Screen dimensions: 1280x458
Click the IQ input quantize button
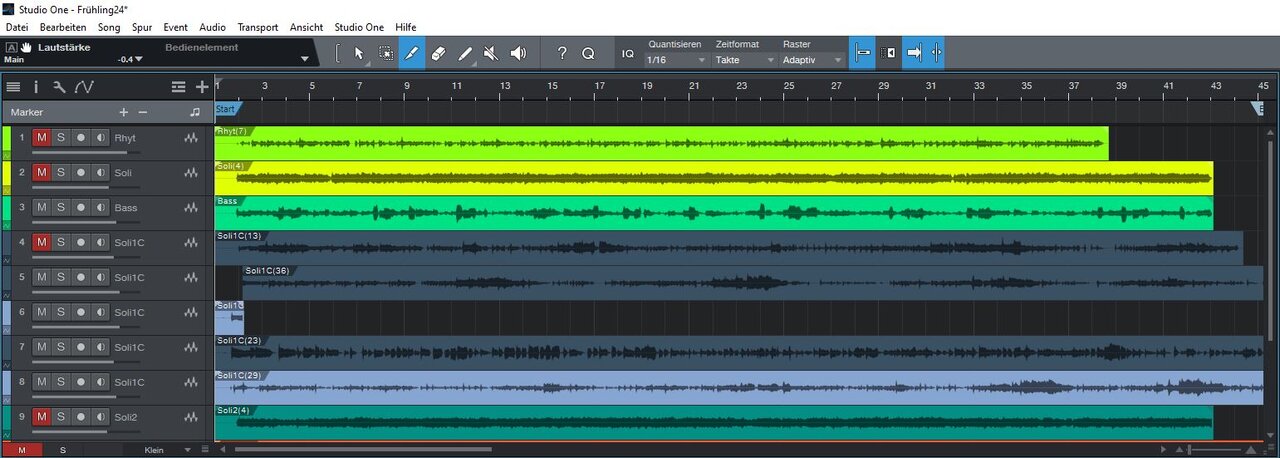tap(628, 53)
